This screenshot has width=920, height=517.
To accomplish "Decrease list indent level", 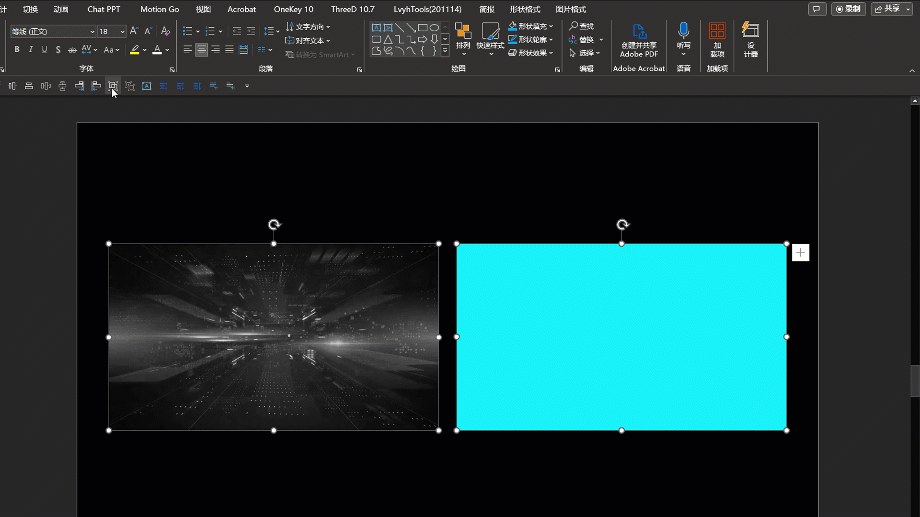I will (x=237, y=31).
